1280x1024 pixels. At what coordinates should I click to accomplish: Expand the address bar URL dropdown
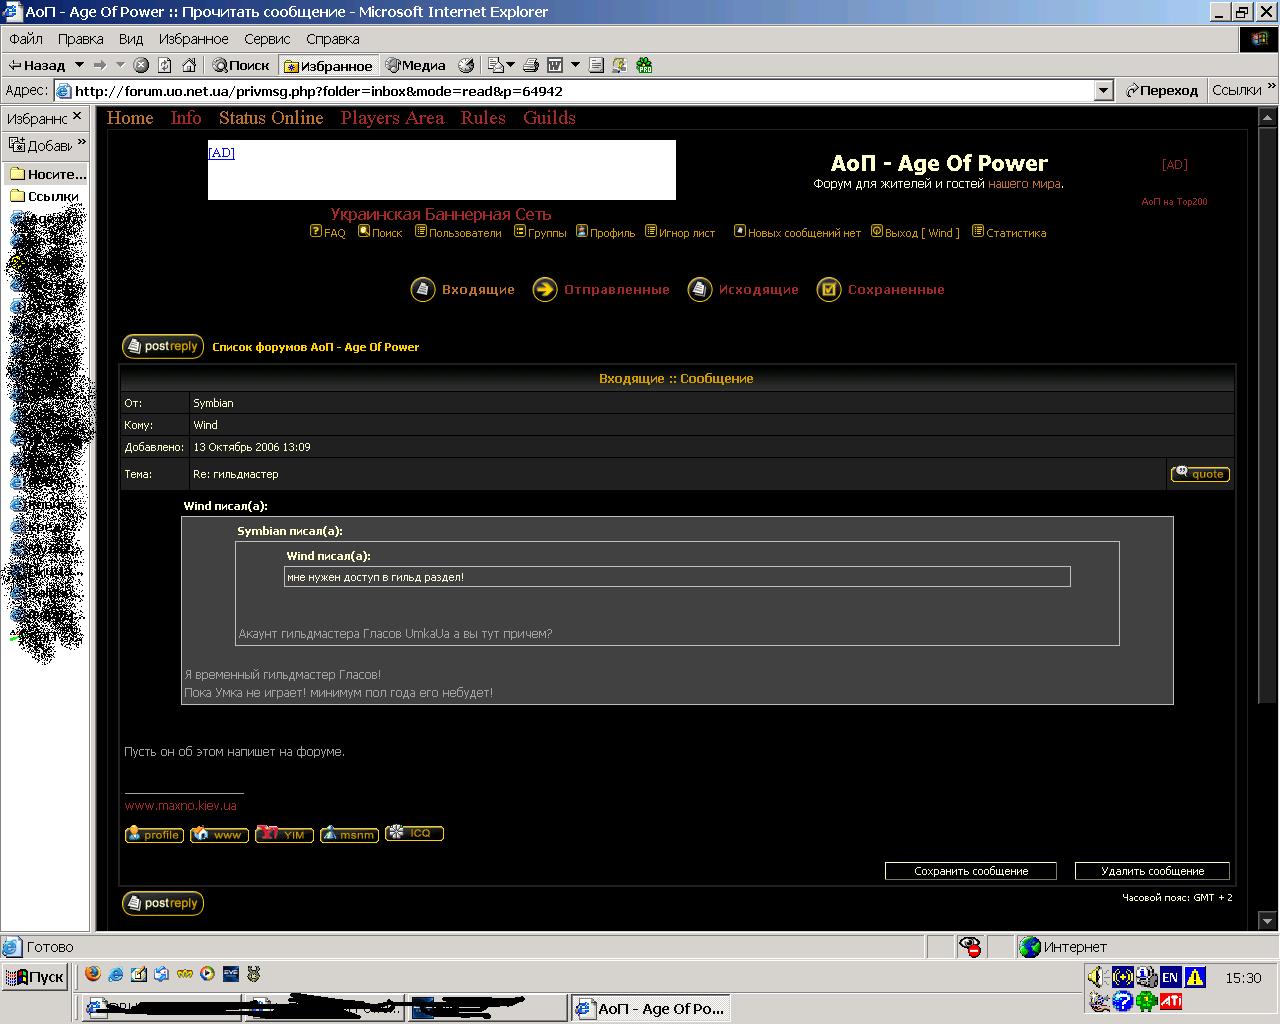[x=1103, y=91]
